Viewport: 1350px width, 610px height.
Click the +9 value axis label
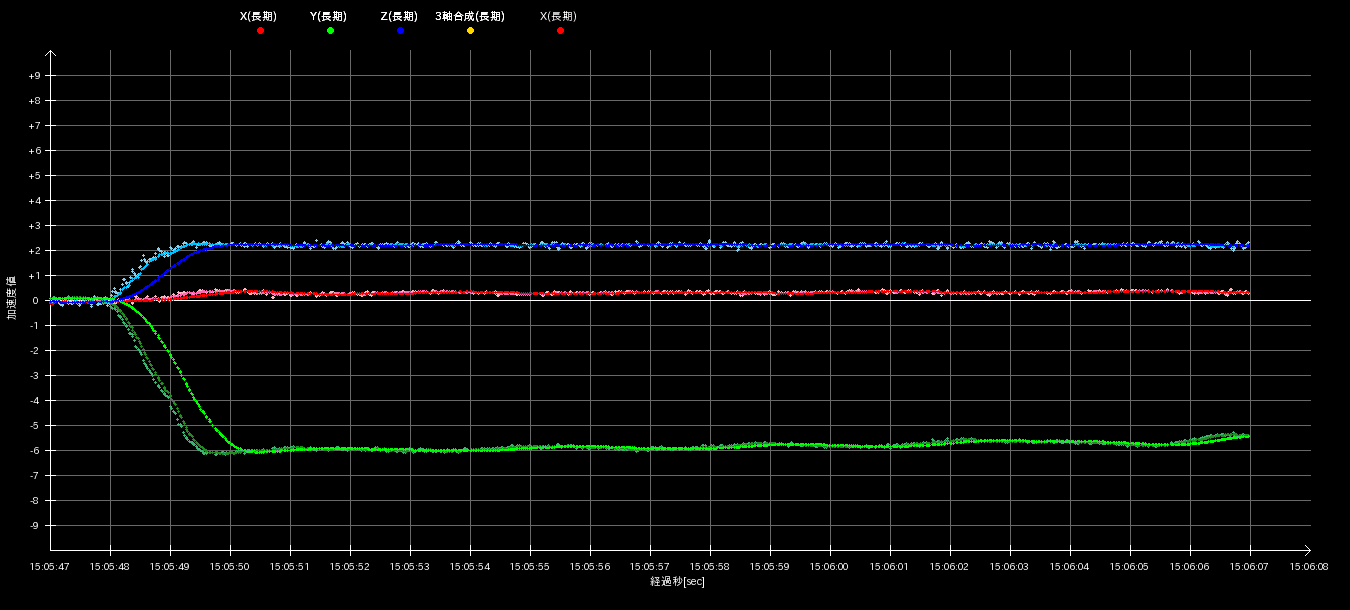(x=34, y=76)
